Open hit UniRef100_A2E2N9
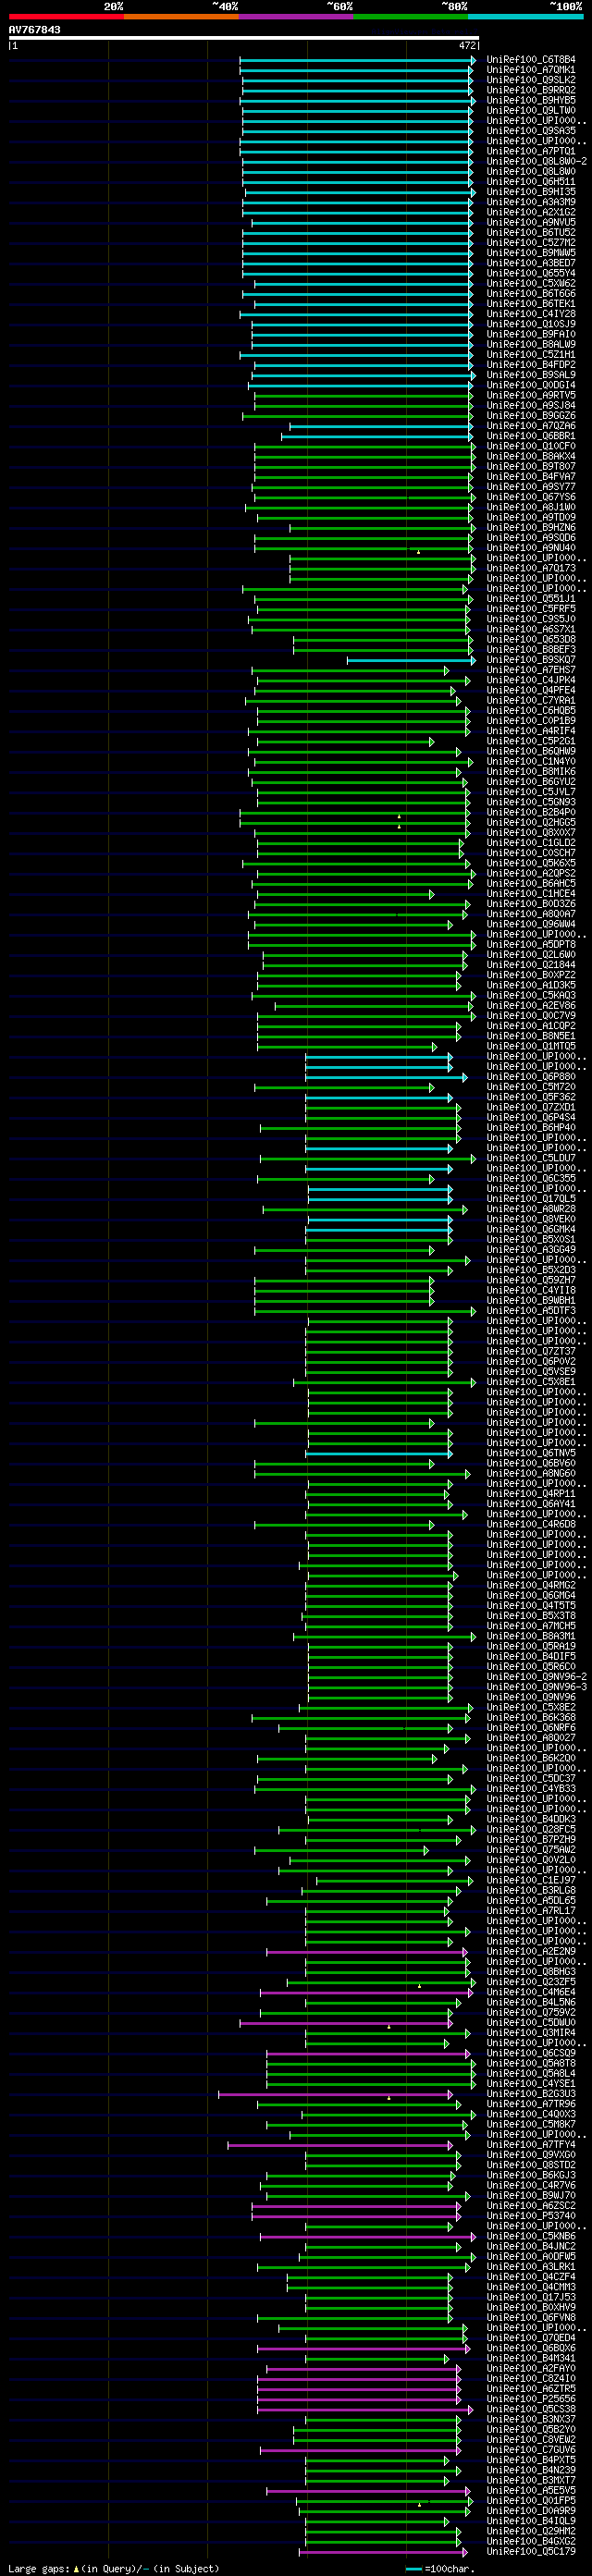 point(531,1951)
